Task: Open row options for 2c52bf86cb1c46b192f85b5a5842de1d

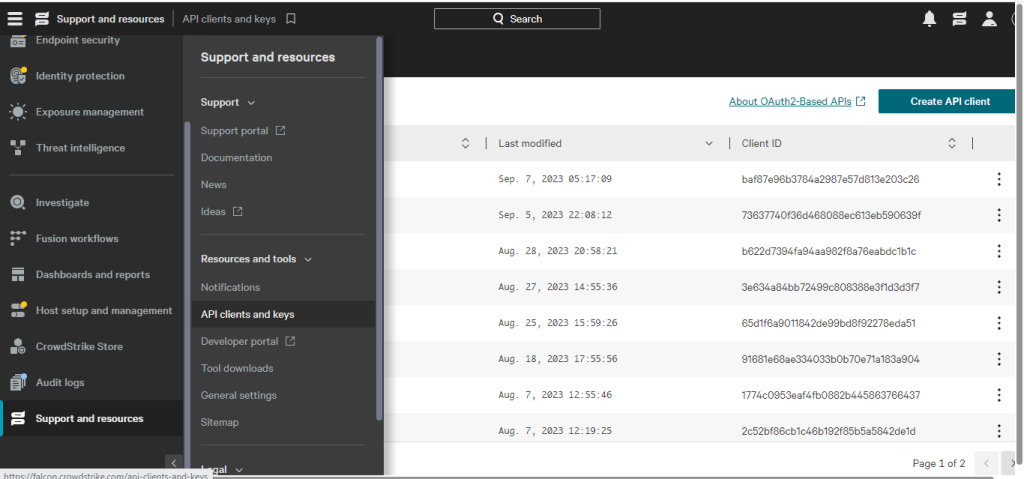Action: tap(999, 431)
